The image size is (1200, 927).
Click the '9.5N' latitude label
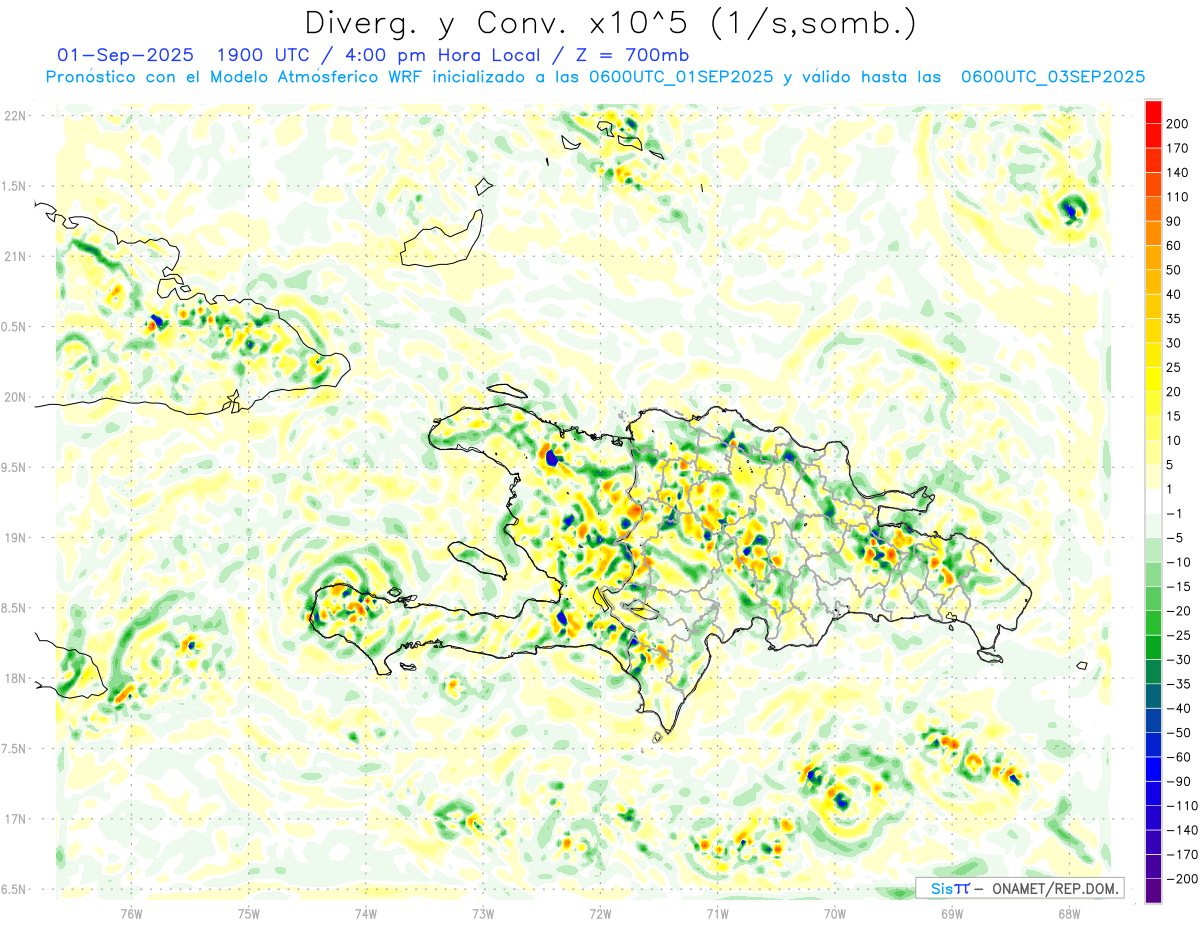pyautogui.click(x=15, y=467)
